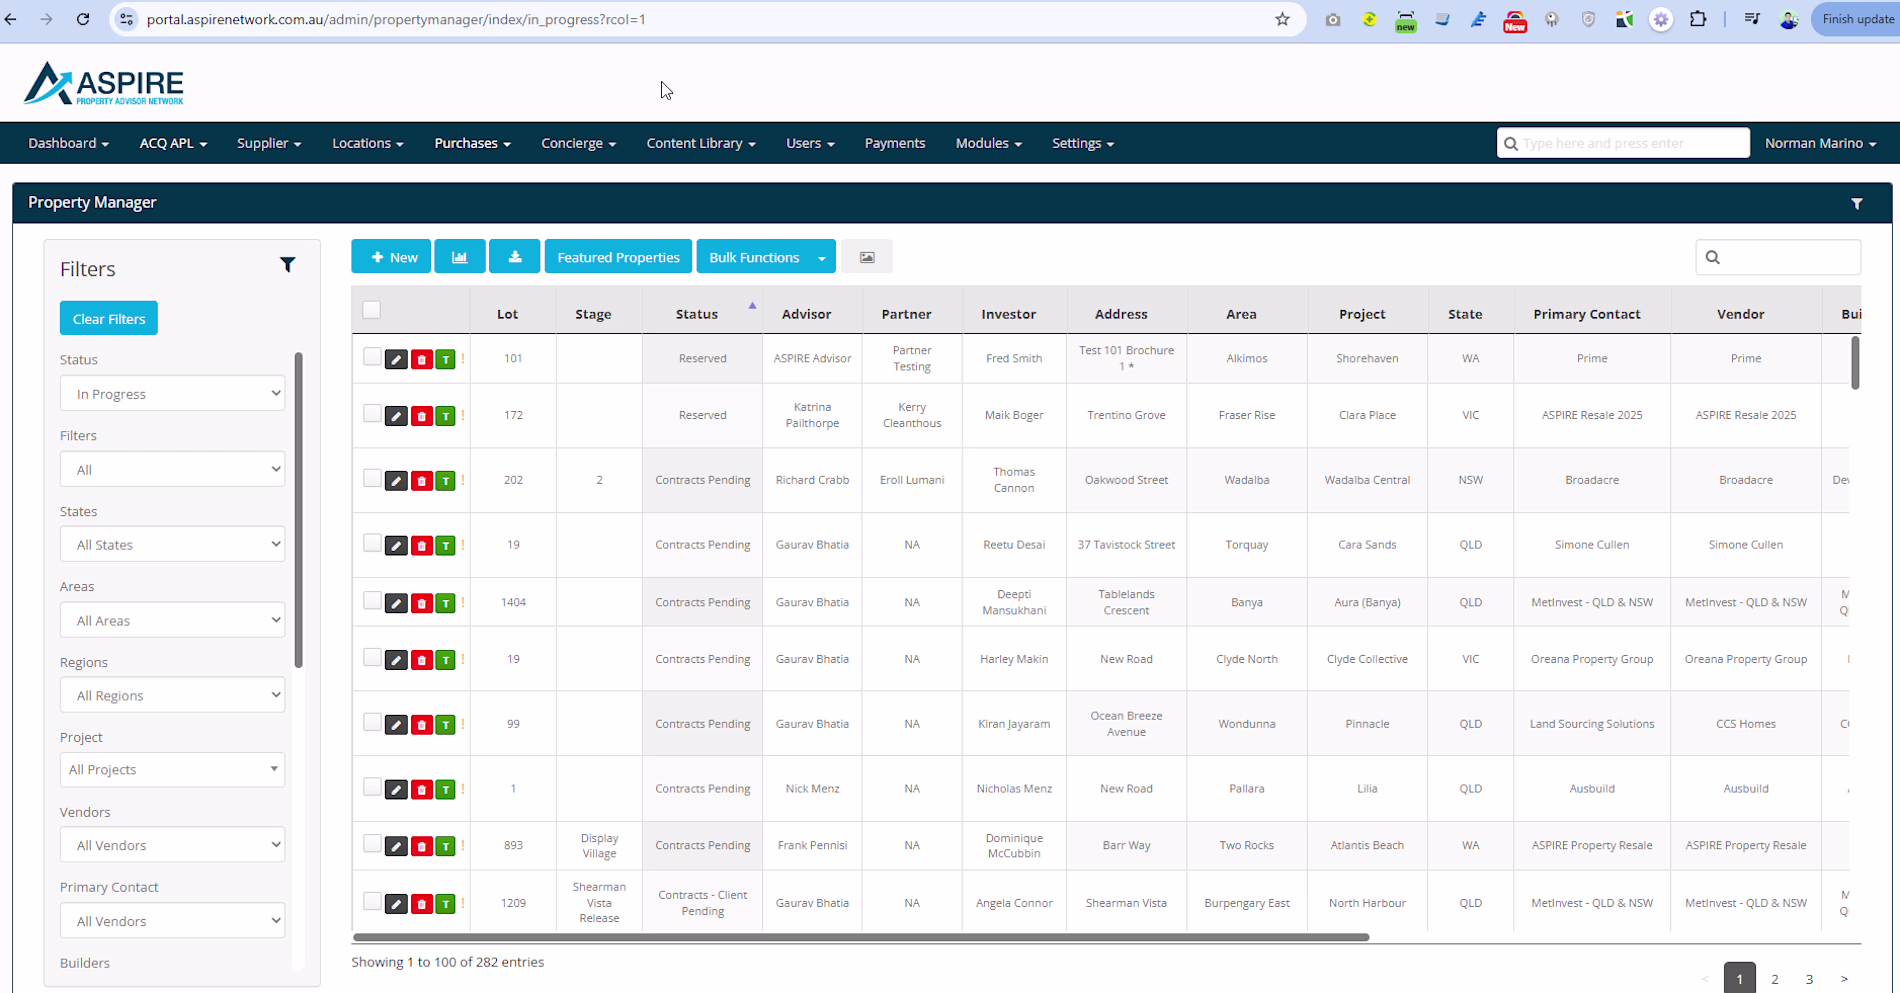The image size is (1900, 993).
Task: Open pencil edit icon for Reetu Desai row
Action: (x=396, y=546)
